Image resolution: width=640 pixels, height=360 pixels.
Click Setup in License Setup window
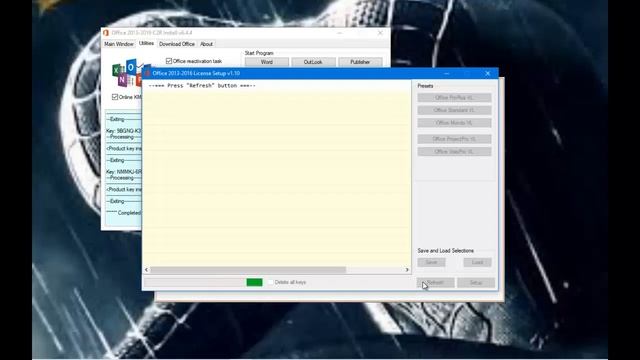coord(476,282)
